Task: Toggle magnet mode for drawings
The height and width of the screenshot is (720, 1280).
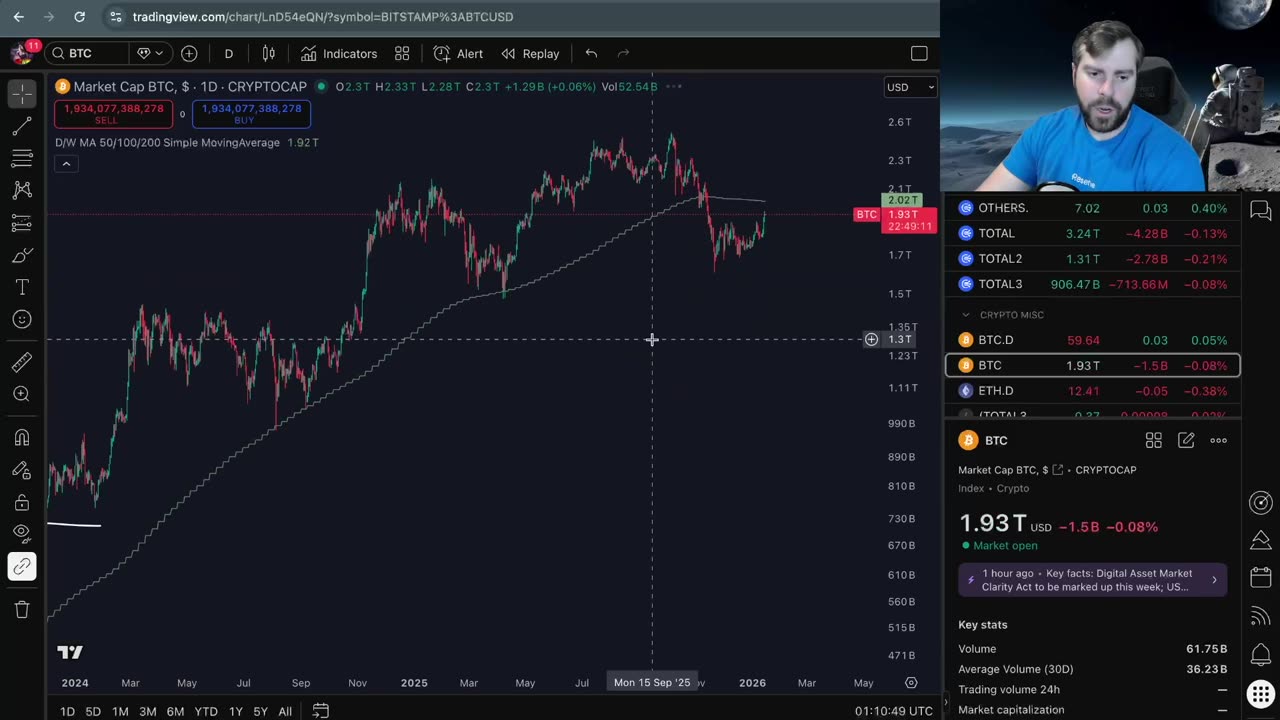Action: [x=21, y=437]
